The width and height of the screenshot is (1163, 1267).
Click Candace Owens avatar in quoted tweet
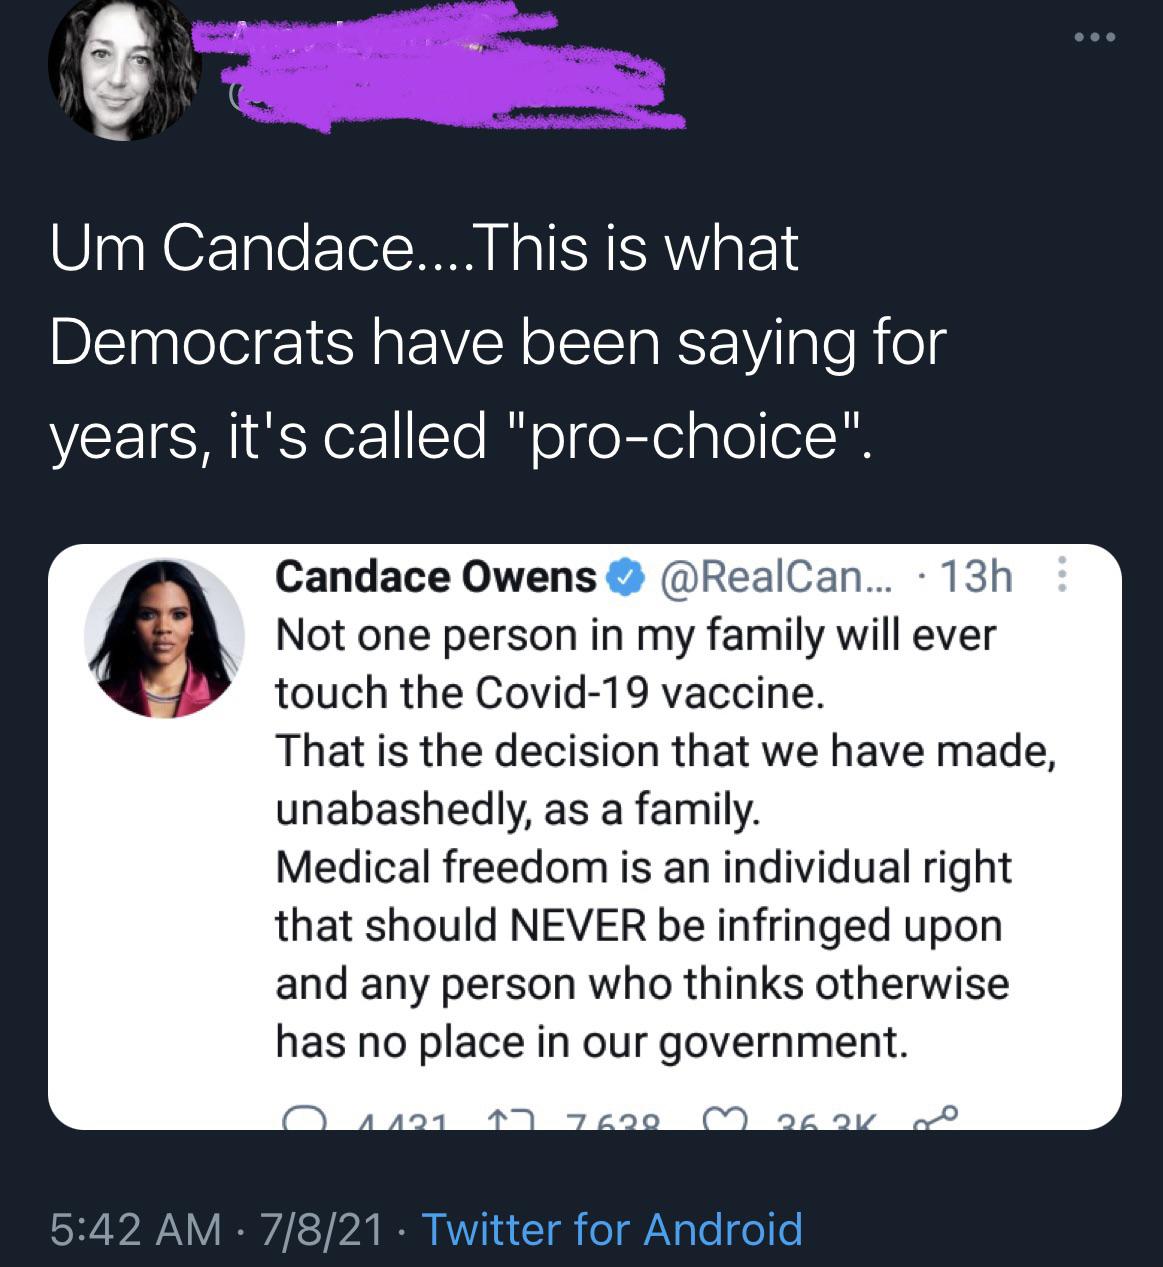[x=164, y=637]
